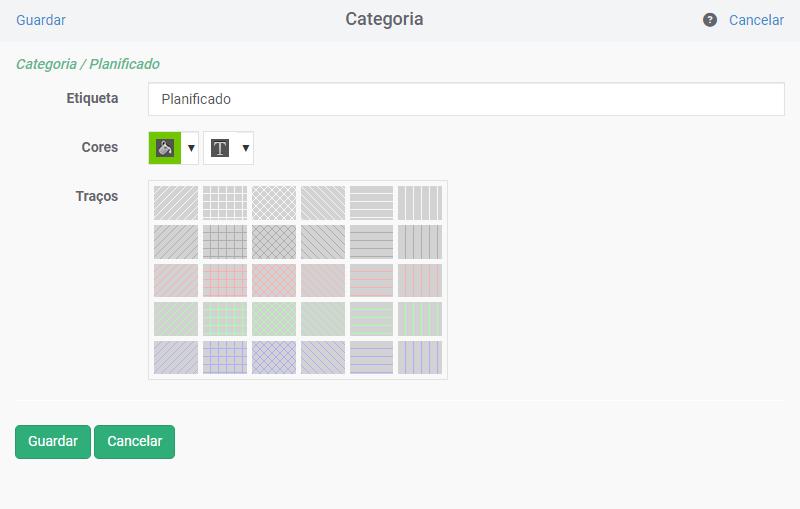Select white diagonal stripes pattern
The image size is (800, 509).
click(176, 203)
